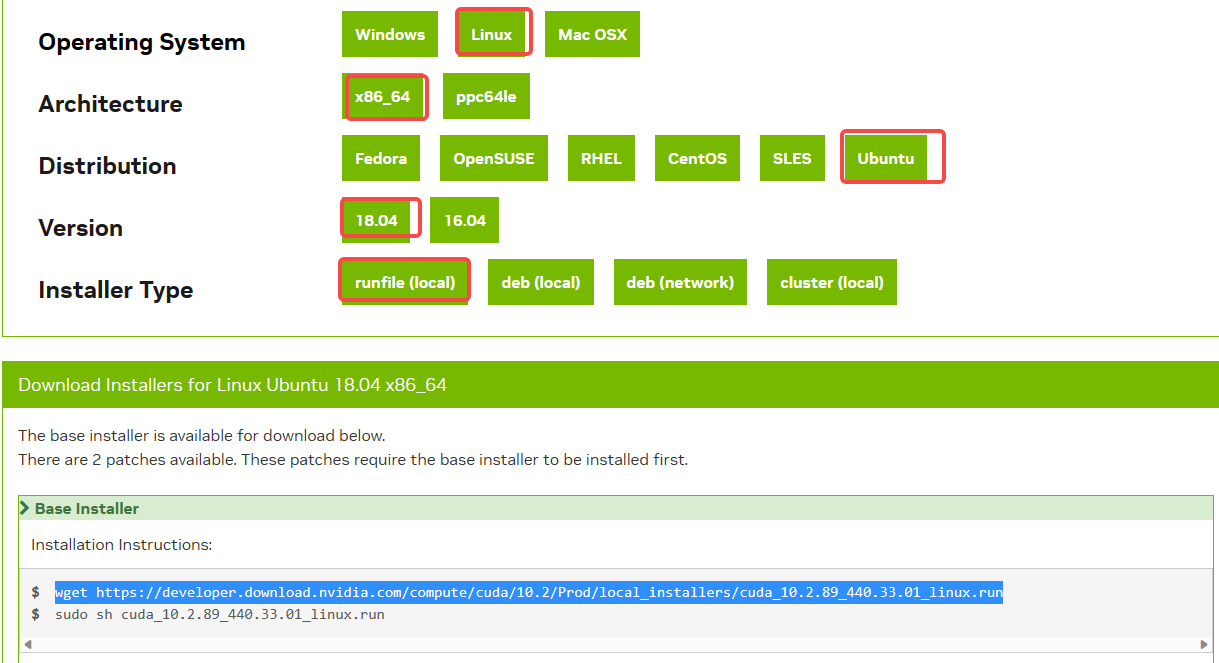Click the wget download command line
Image resolution: width=1219 pixels, height=663 pixels.
(529, 593)
